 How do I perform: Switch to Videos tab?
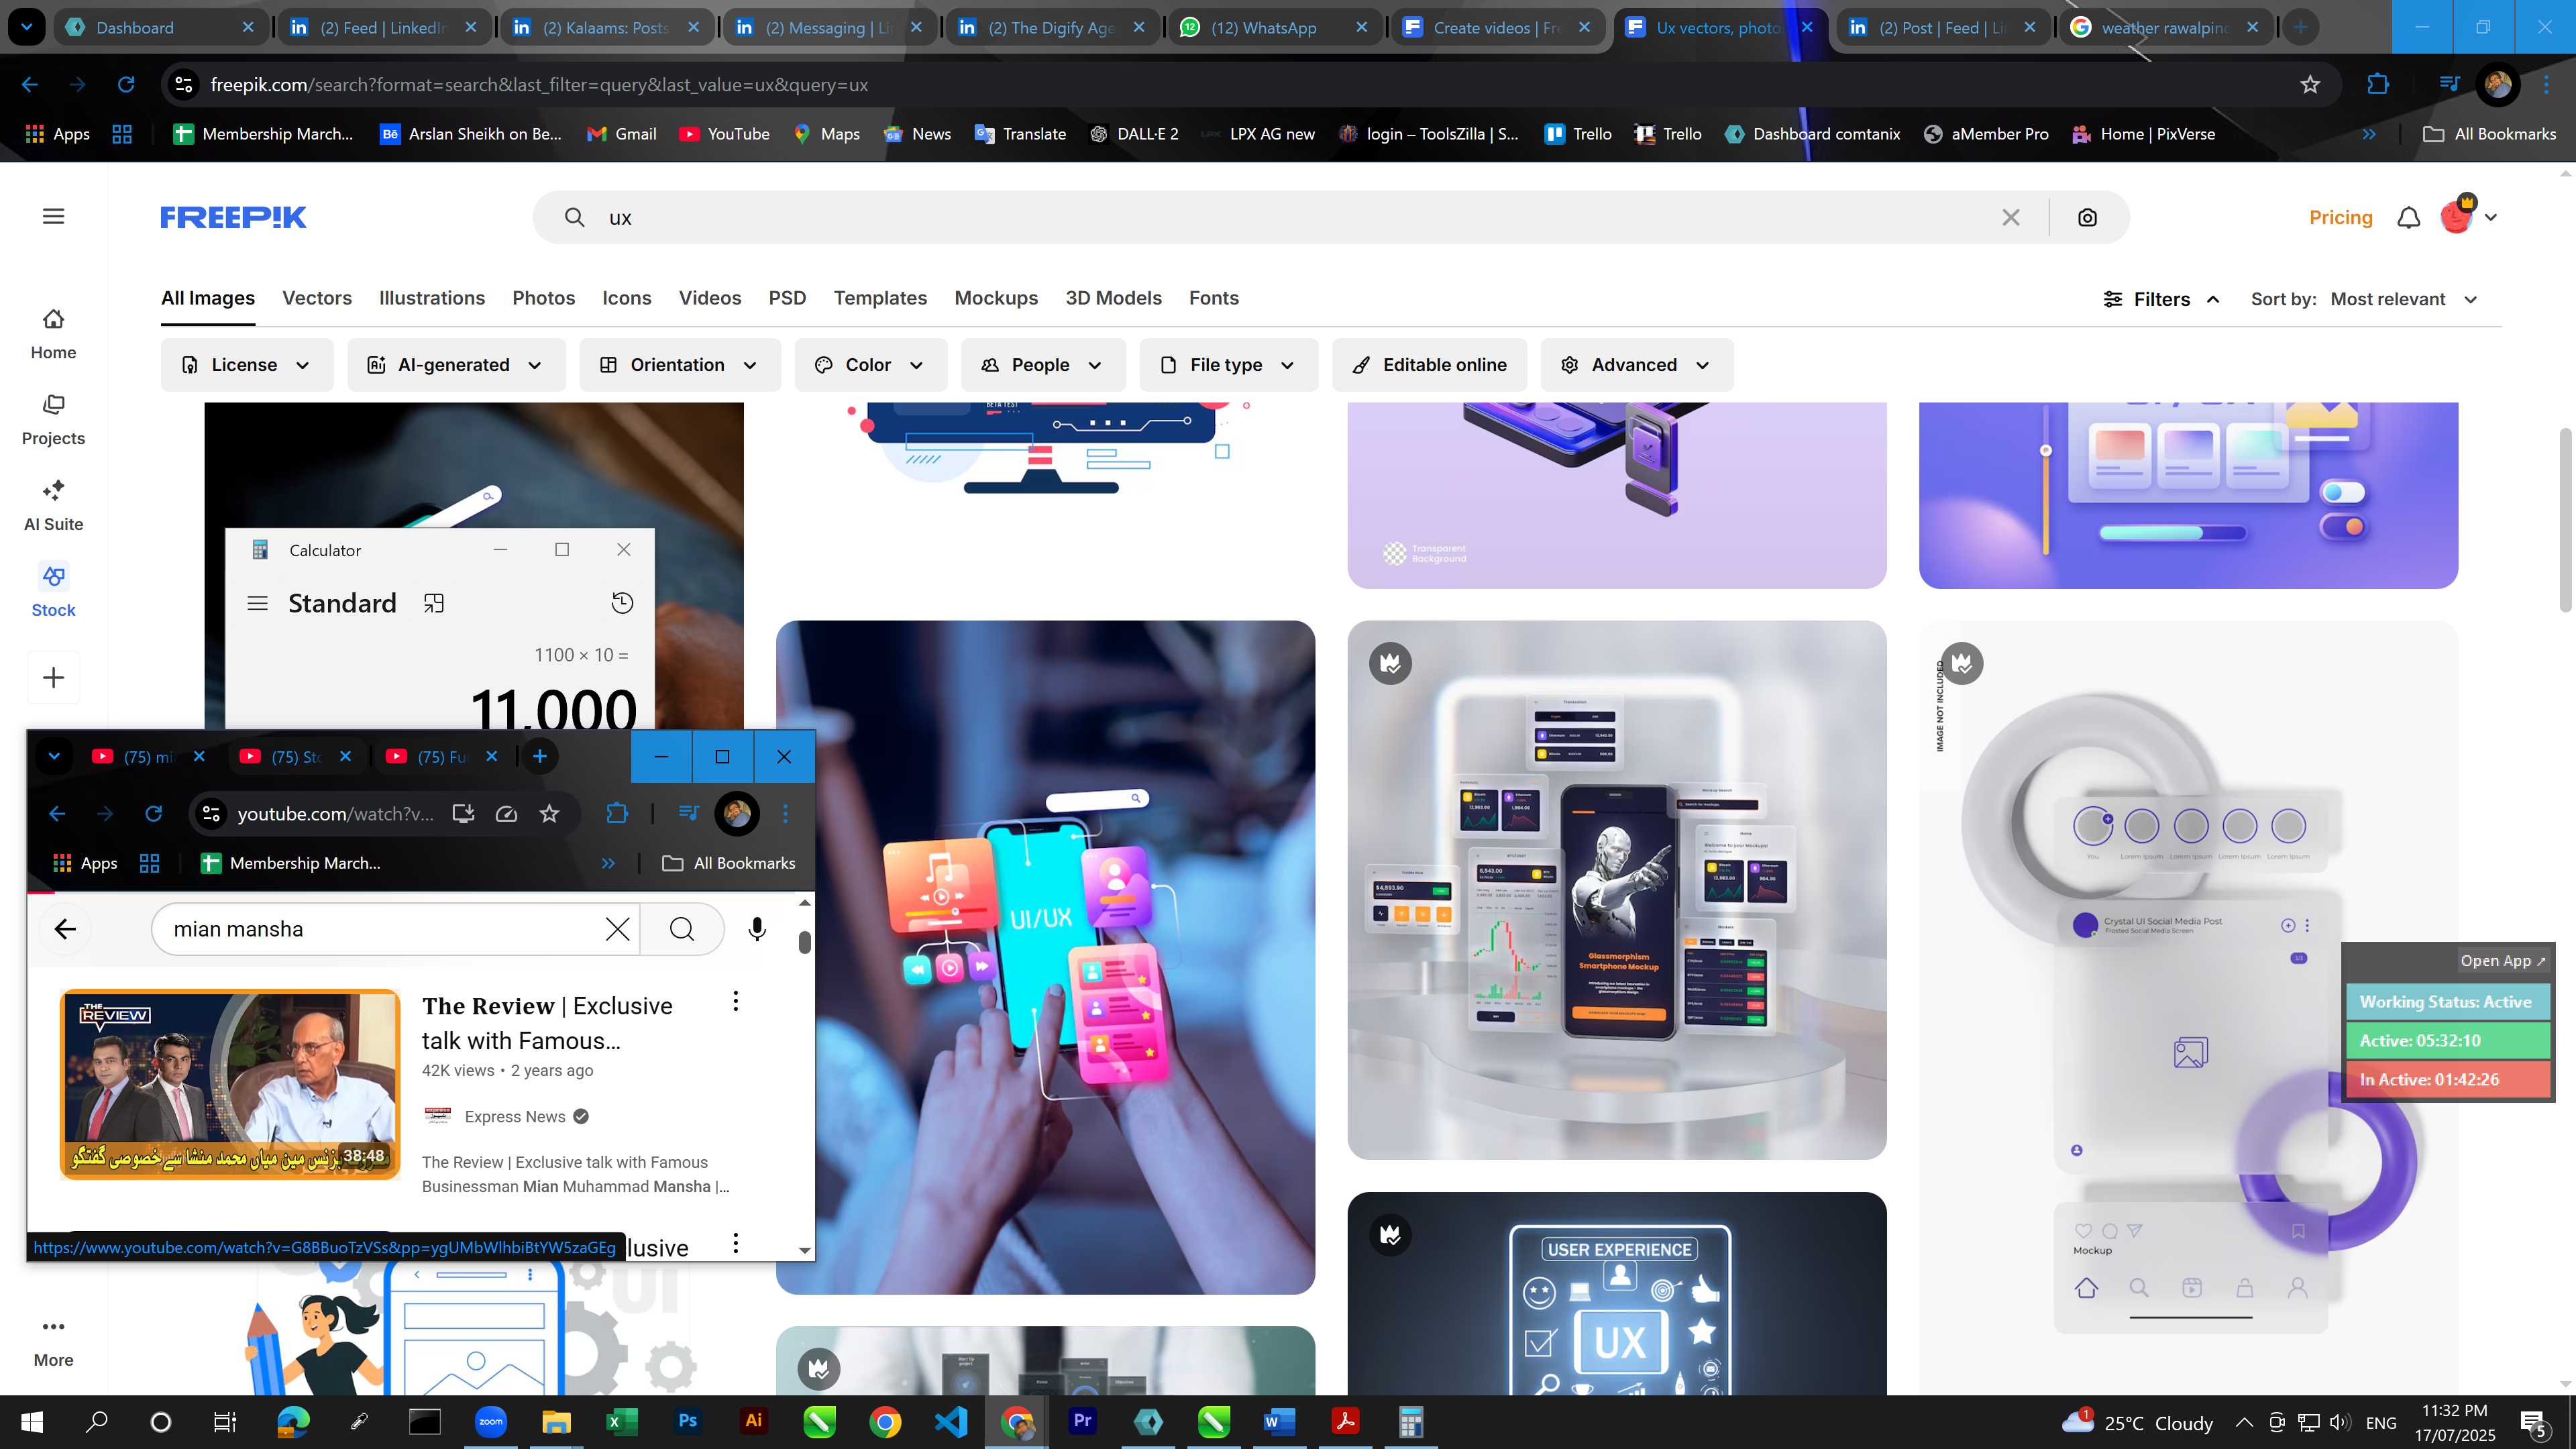(x=710, y=298)
